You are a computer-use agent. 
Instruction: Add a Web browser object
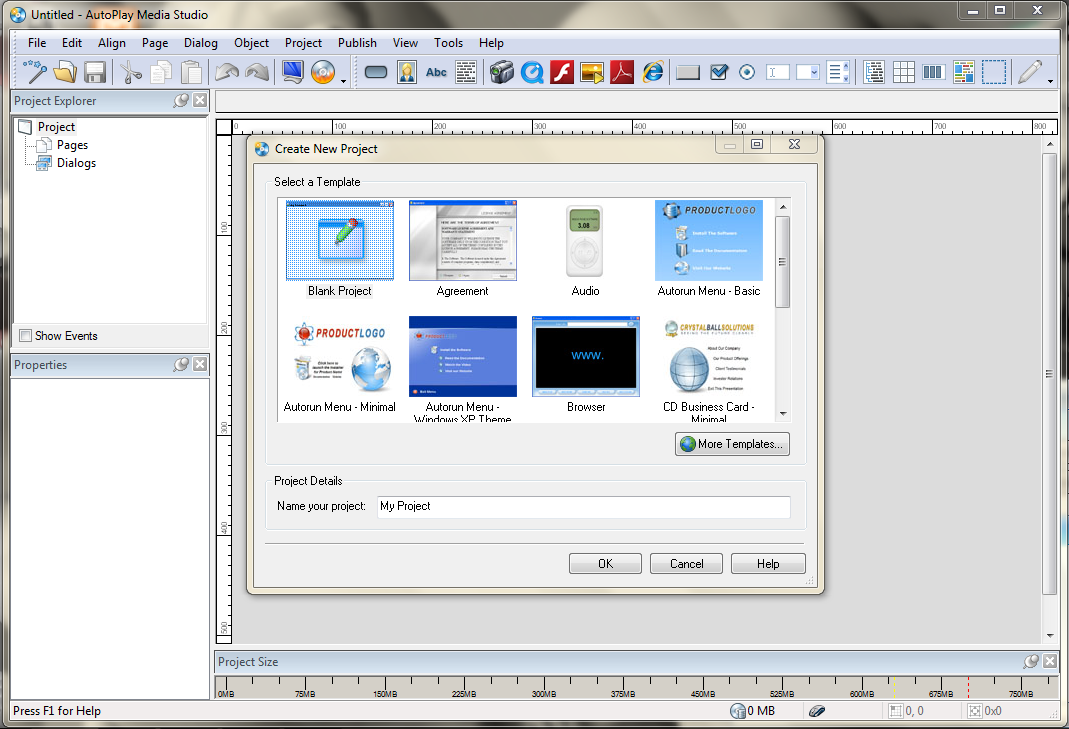click(x=652, y=71)
